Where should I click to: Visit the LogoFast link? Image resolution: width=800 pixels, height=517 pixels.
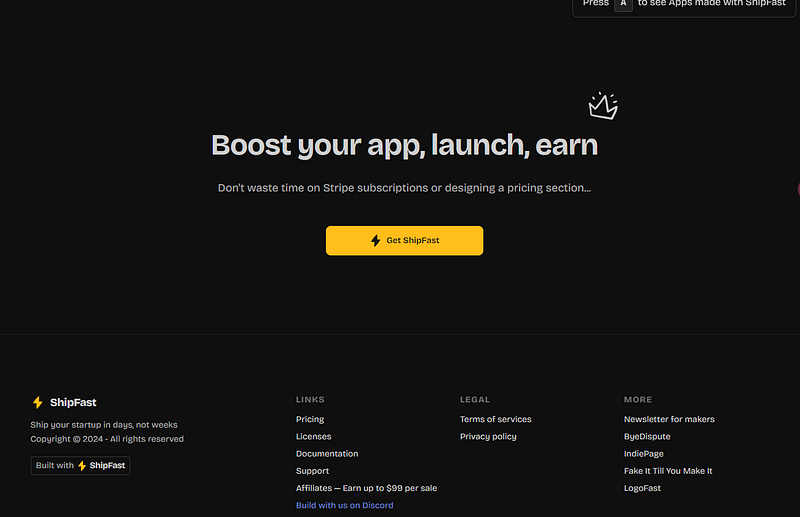point(642,488)
